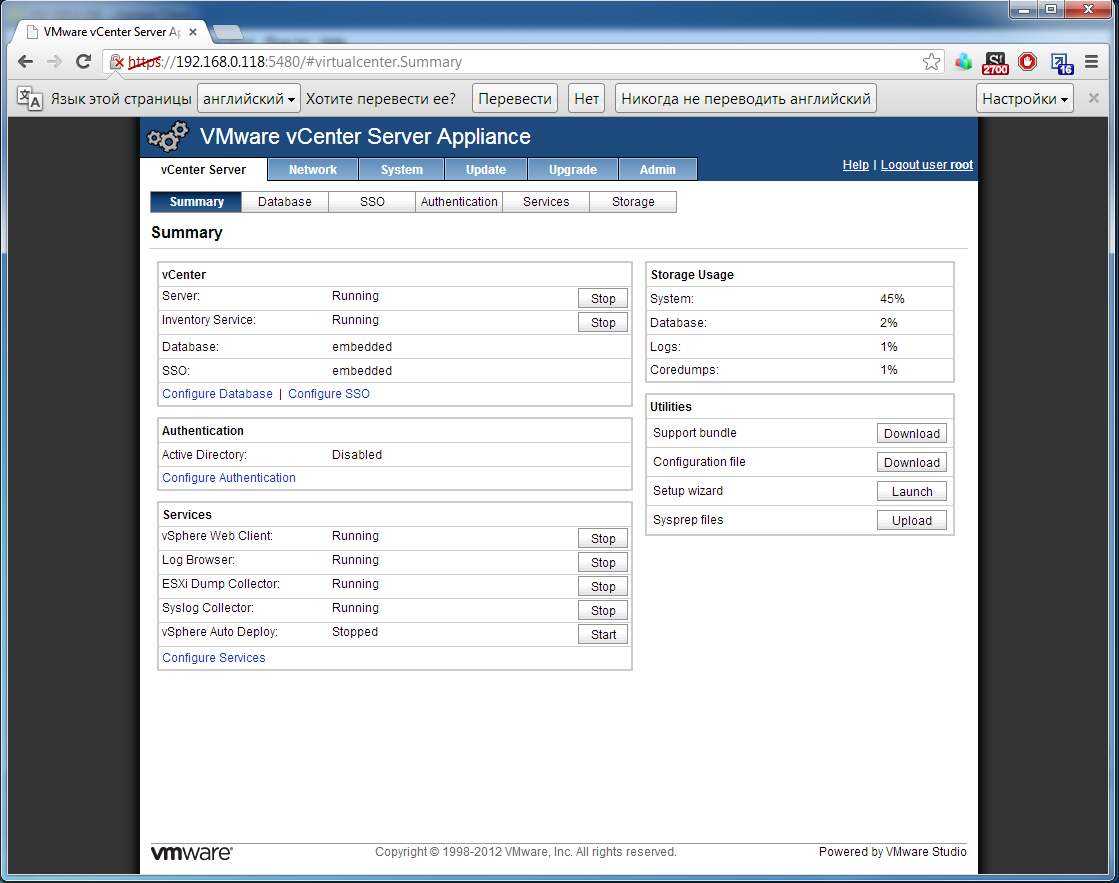Click the Configure SSO link
Screen dimensions: 1119x883
pos(329,394)
